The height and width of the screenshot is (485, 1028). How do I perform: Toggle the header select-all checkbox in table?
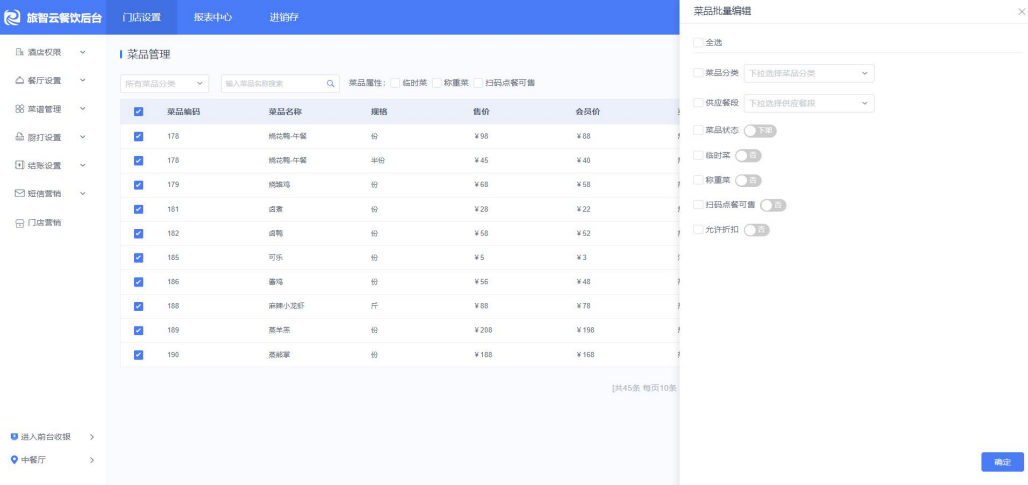point(138,111)
